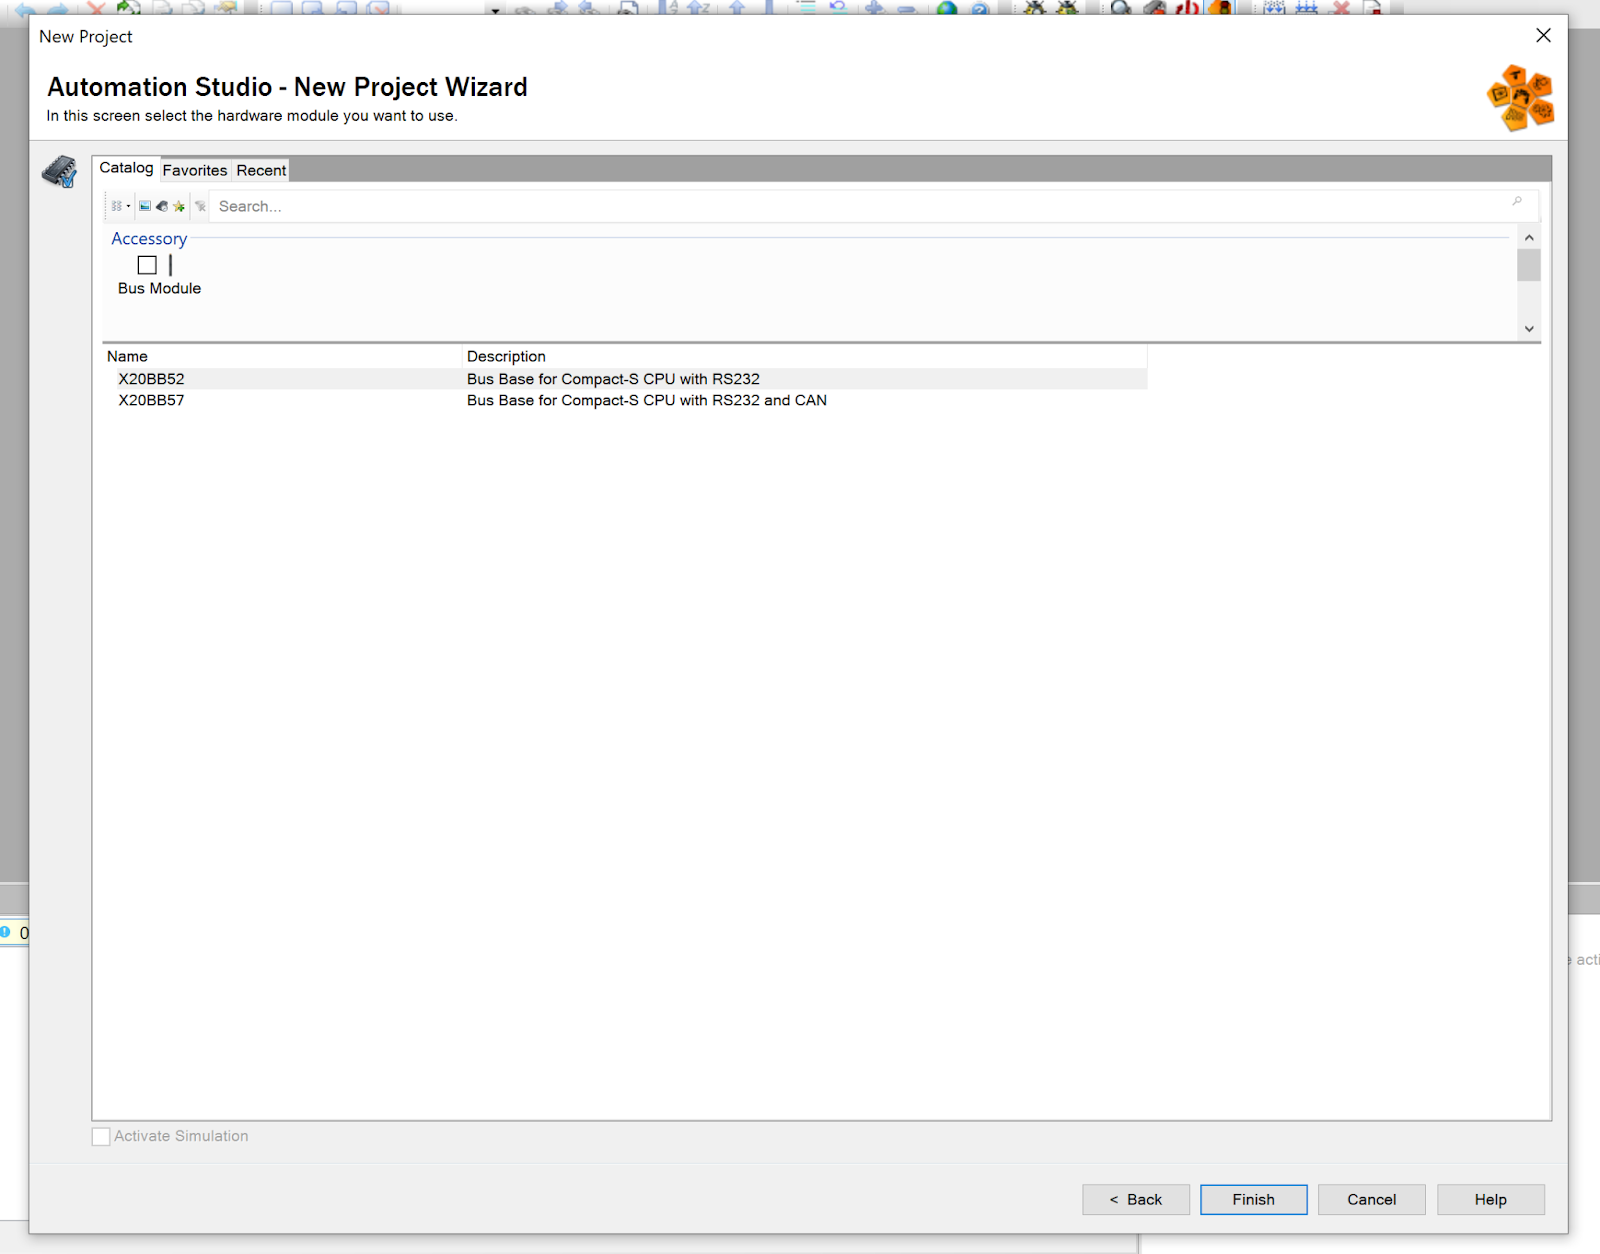The height and width of the screenshot is (1254, 1600).
Task: Select the X20BB52 module row
Action: [x=625, y=379]
